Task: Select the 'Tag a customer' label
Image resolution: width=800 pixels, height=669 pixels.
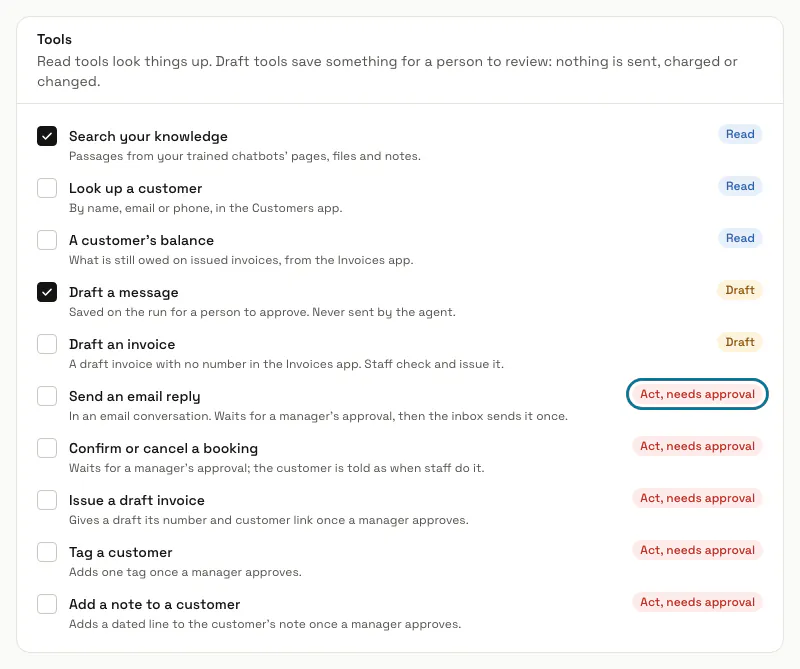Action: (121, 553)
